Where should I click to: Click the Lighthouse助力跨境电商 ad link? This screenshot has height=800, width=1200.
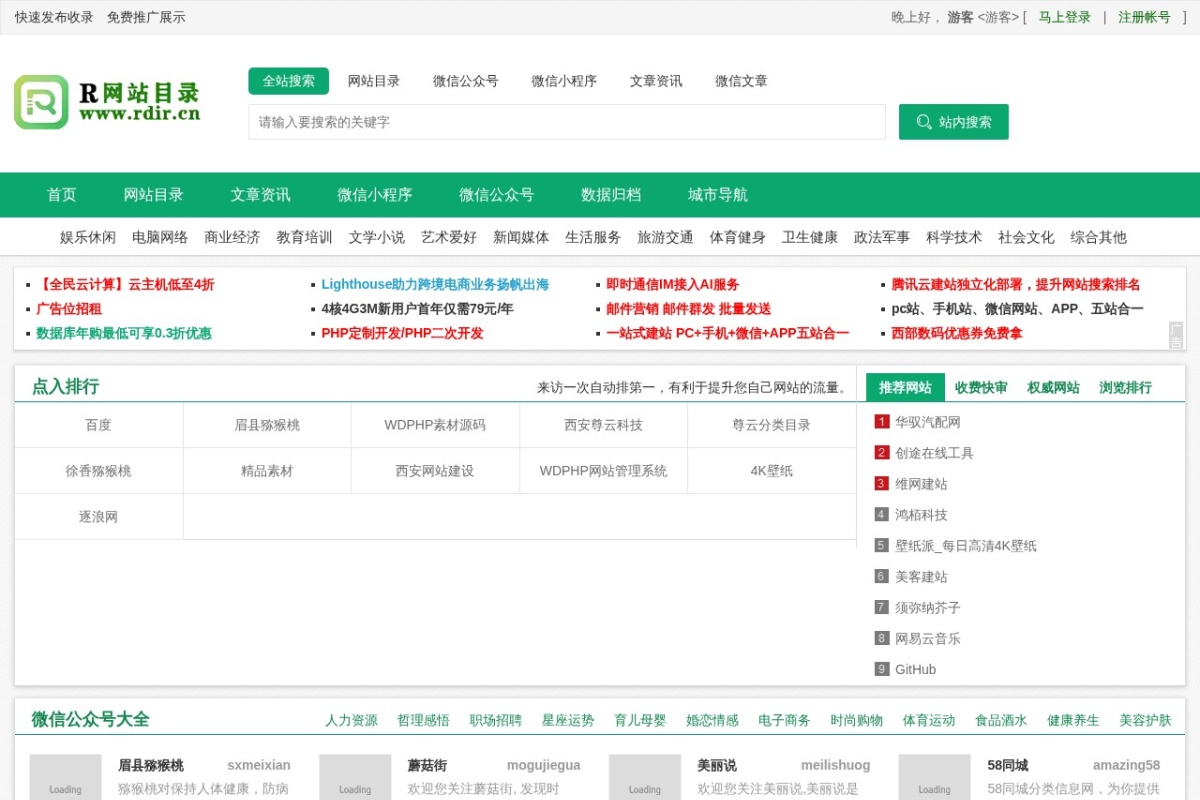435,284
